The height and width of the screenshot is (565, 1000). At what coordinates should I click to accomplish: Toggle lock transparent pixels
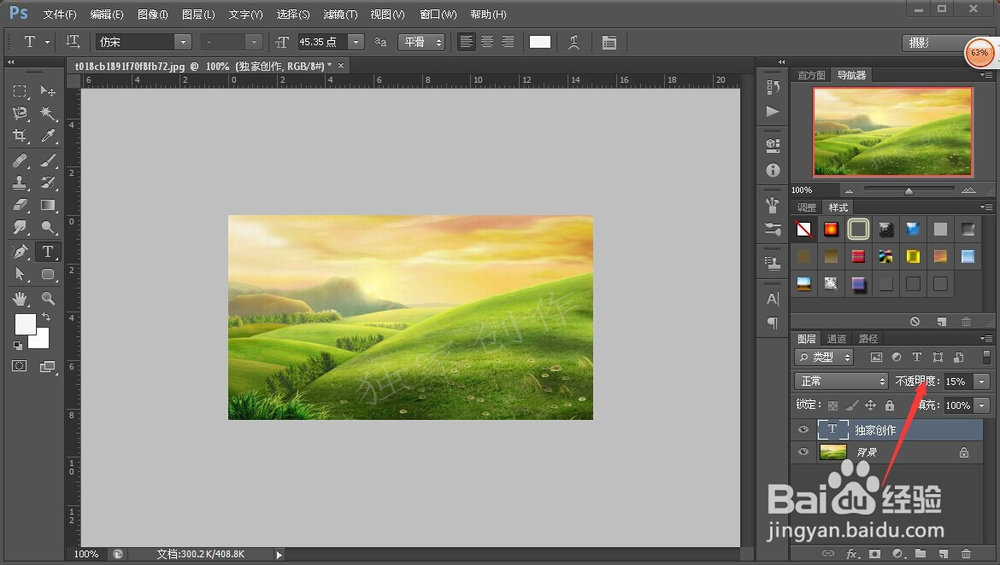pyautogui.click(x=833, y=405)
